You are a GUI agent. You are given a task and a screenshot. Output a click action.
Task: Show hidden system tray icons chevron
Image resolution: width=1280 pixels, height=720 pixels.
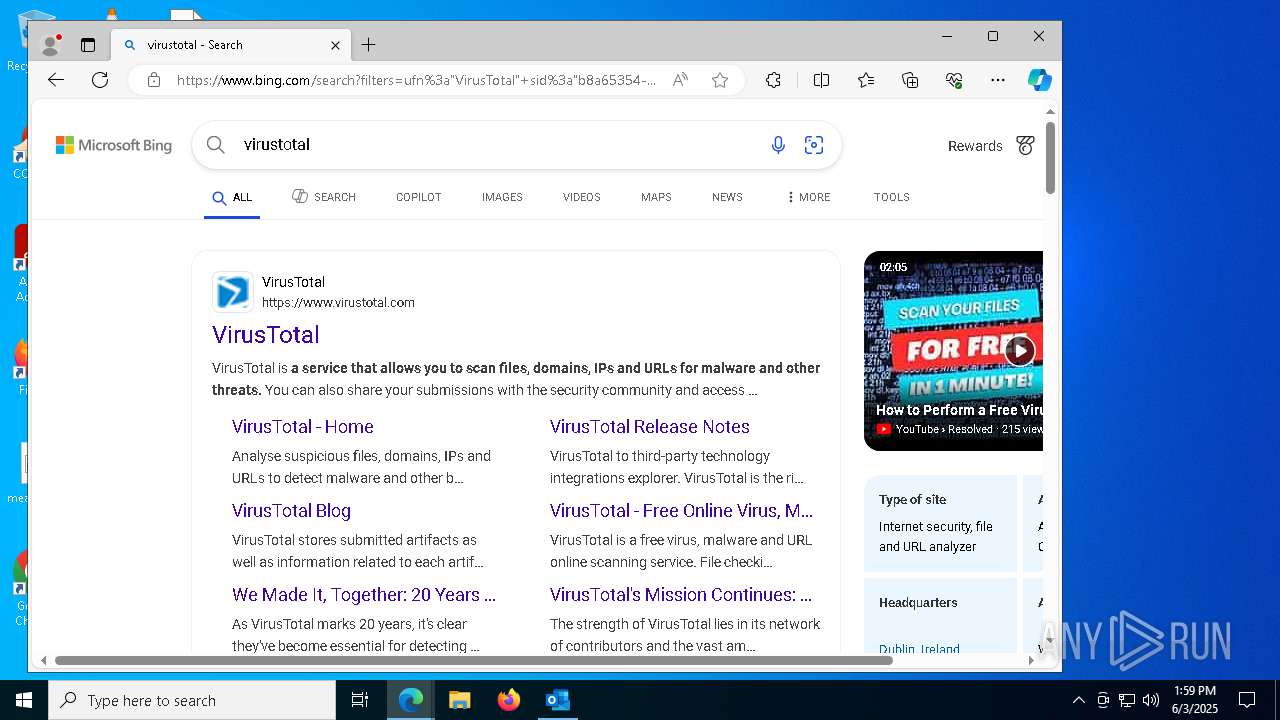pyautogui.click(x=1078, y=700)
